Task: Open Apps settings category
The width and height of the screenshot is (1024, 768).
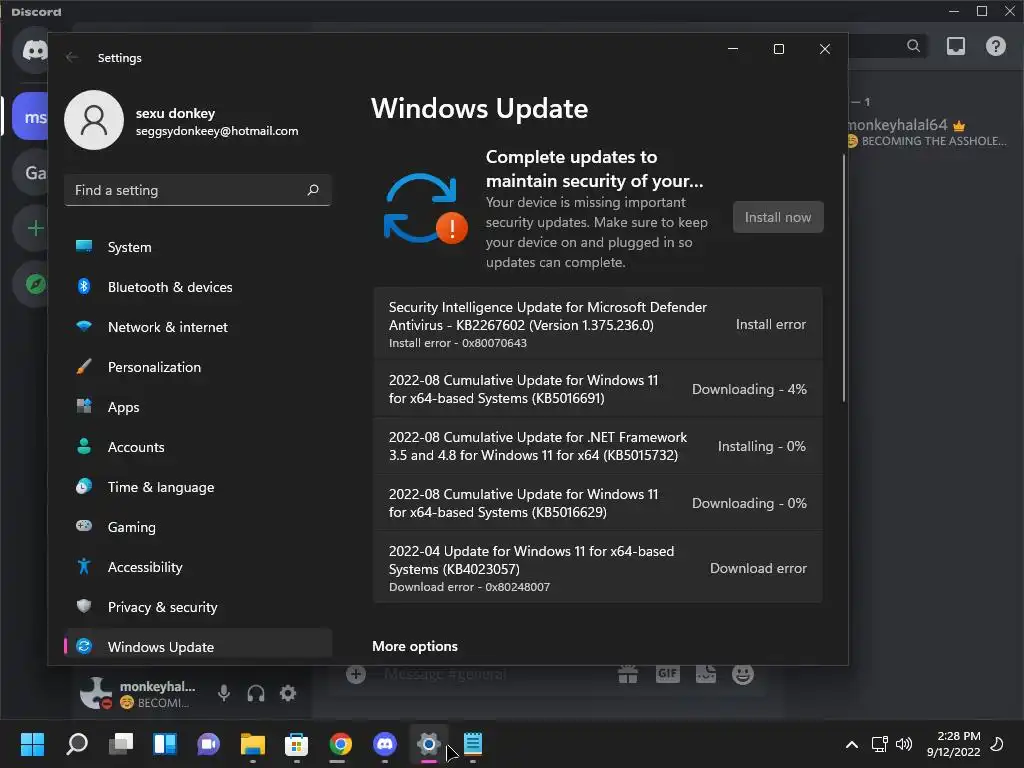Action: 198,407
